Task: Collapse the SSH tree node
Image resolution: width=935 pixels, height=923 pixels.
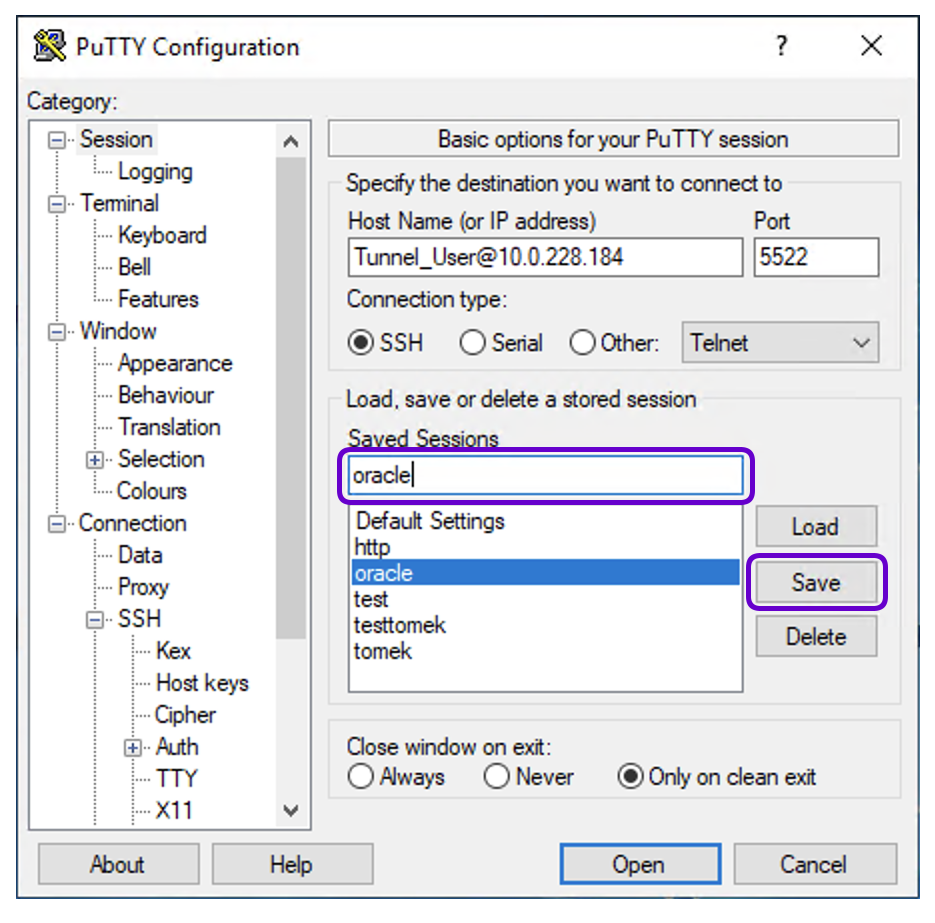Action: (96, 620)
